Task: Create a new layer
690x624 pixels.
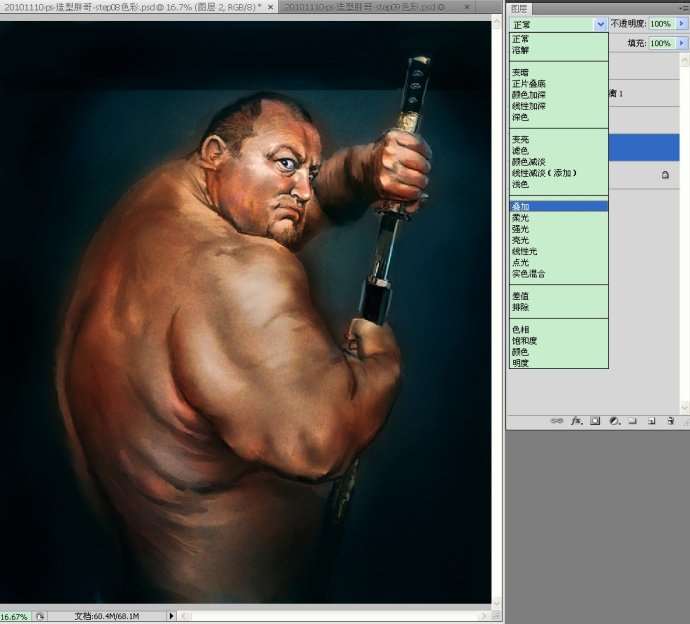Action: click(x=652, y=421)
